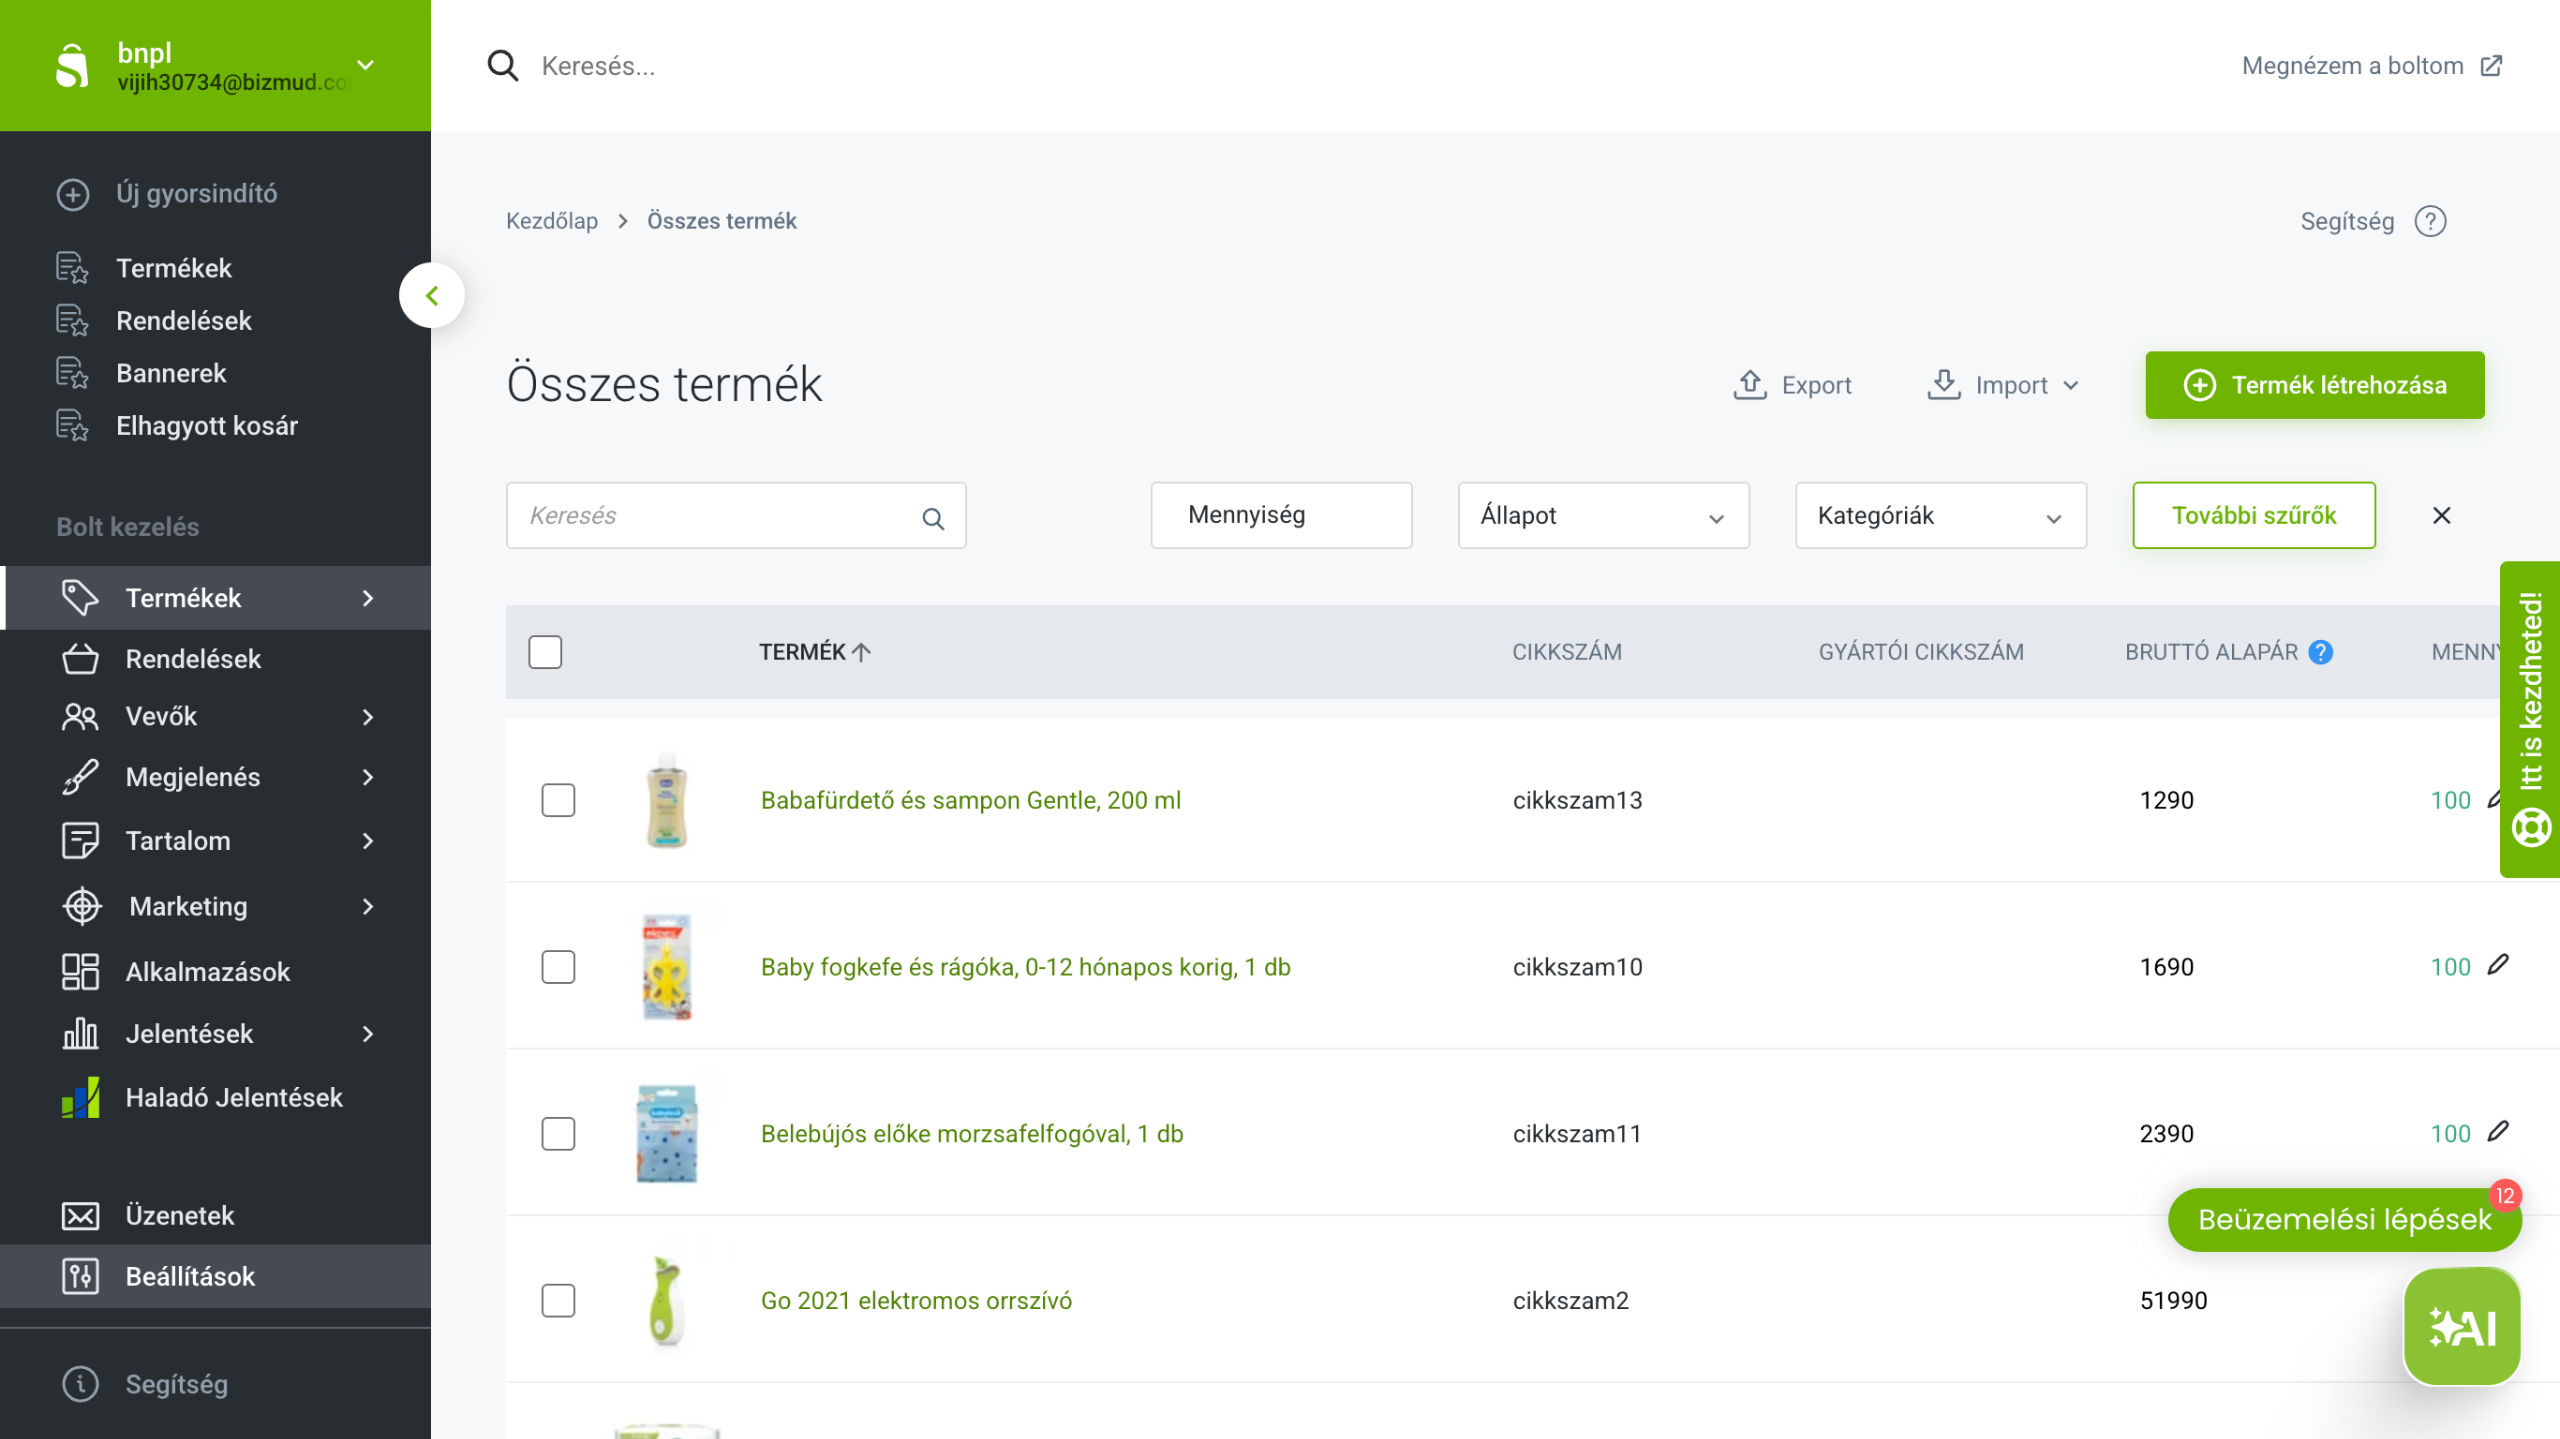Open the Kategóriák dropdown filter

pyautogui.click(x=1940, y=516)
